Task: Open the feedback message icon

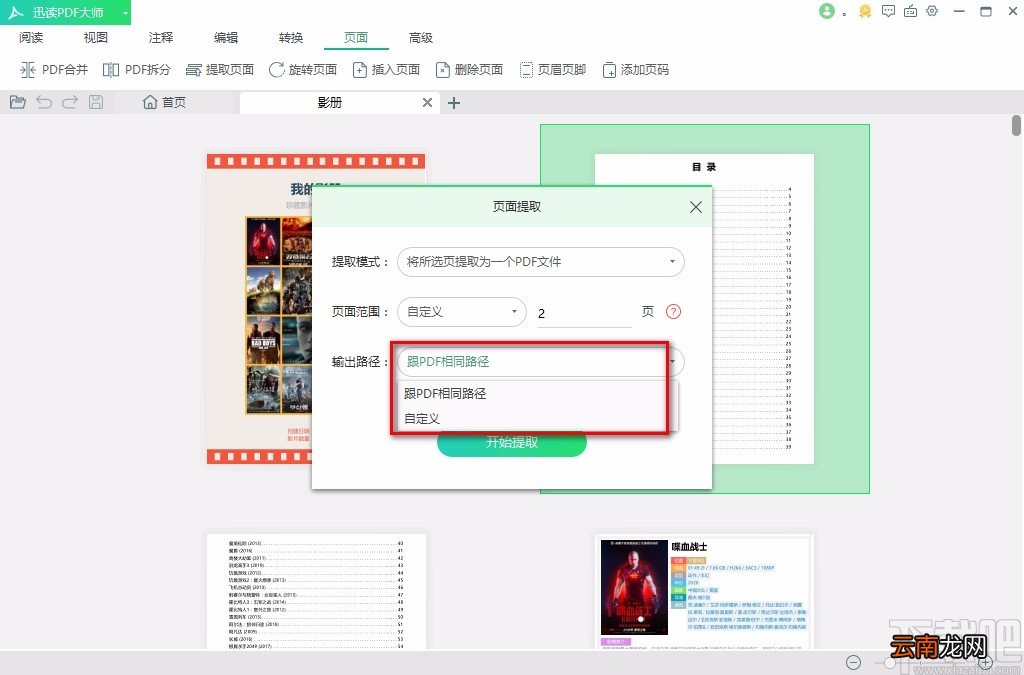Action: (x=888, y=11)
